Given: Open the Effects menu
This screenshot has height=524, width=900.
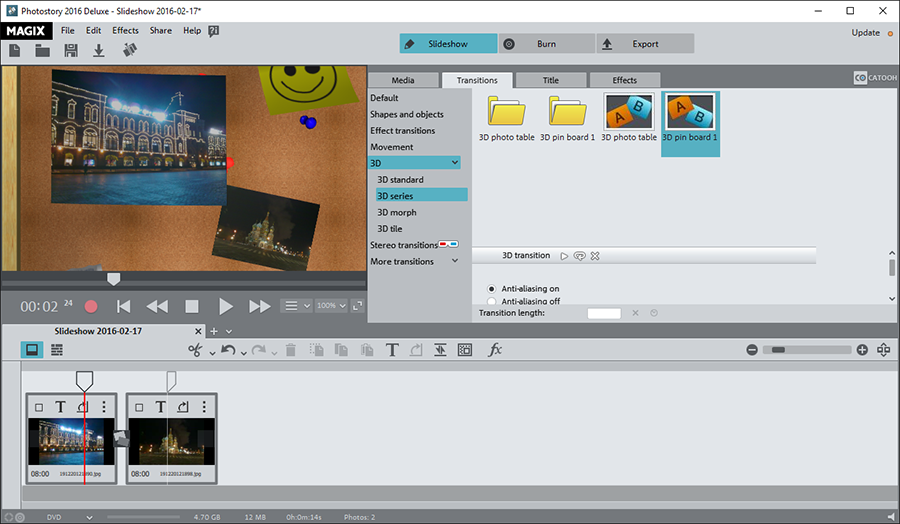Looking at the screenshot, I should click(125, 31).
